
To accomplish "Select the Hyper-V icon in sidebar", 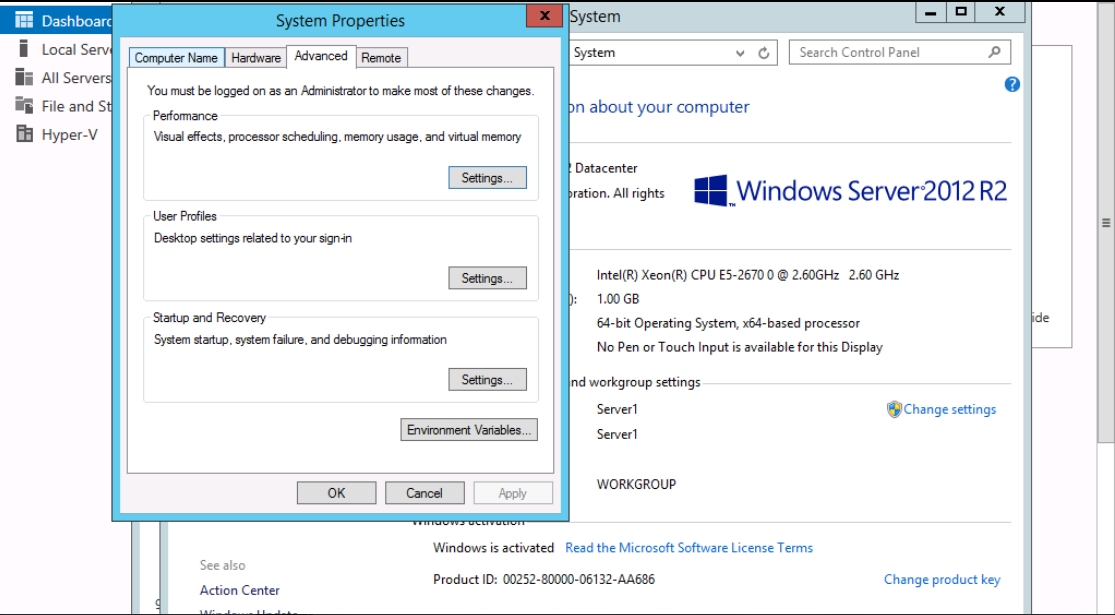I will click(24, 135).
